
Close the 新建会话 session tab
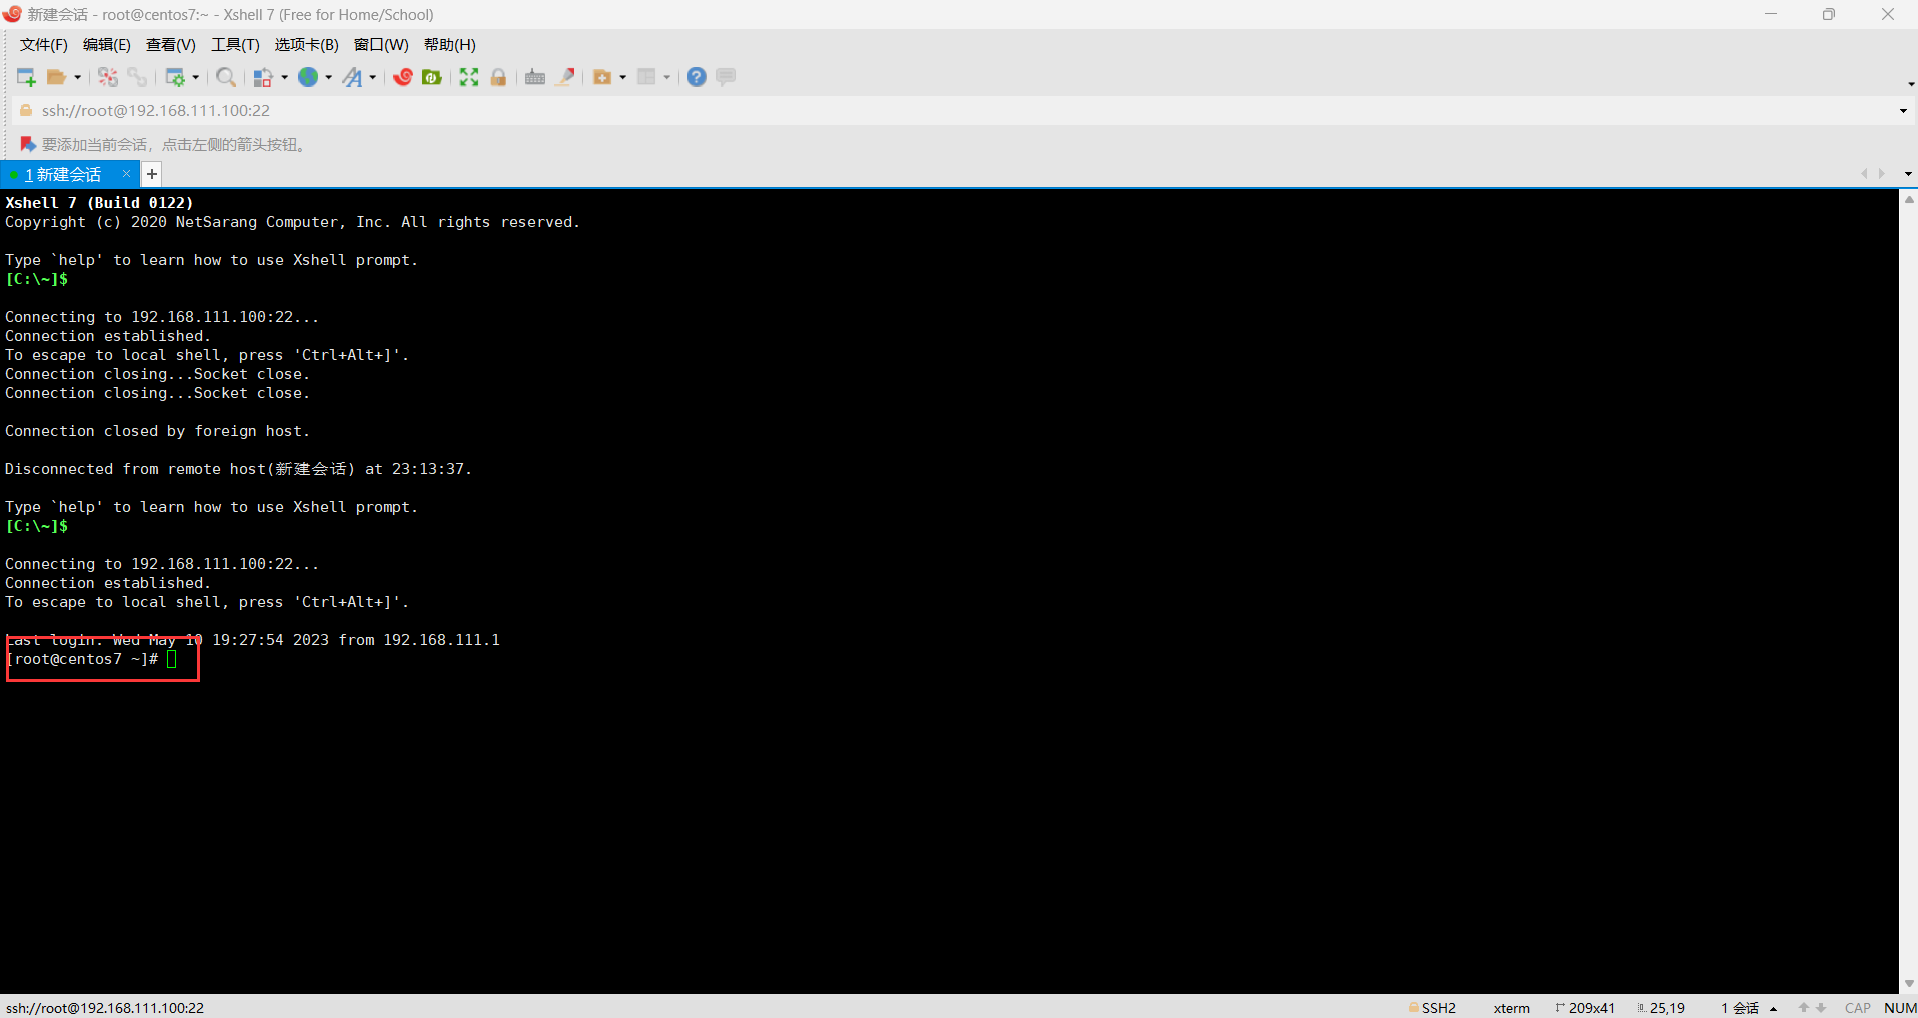click(x=126, y=174)
